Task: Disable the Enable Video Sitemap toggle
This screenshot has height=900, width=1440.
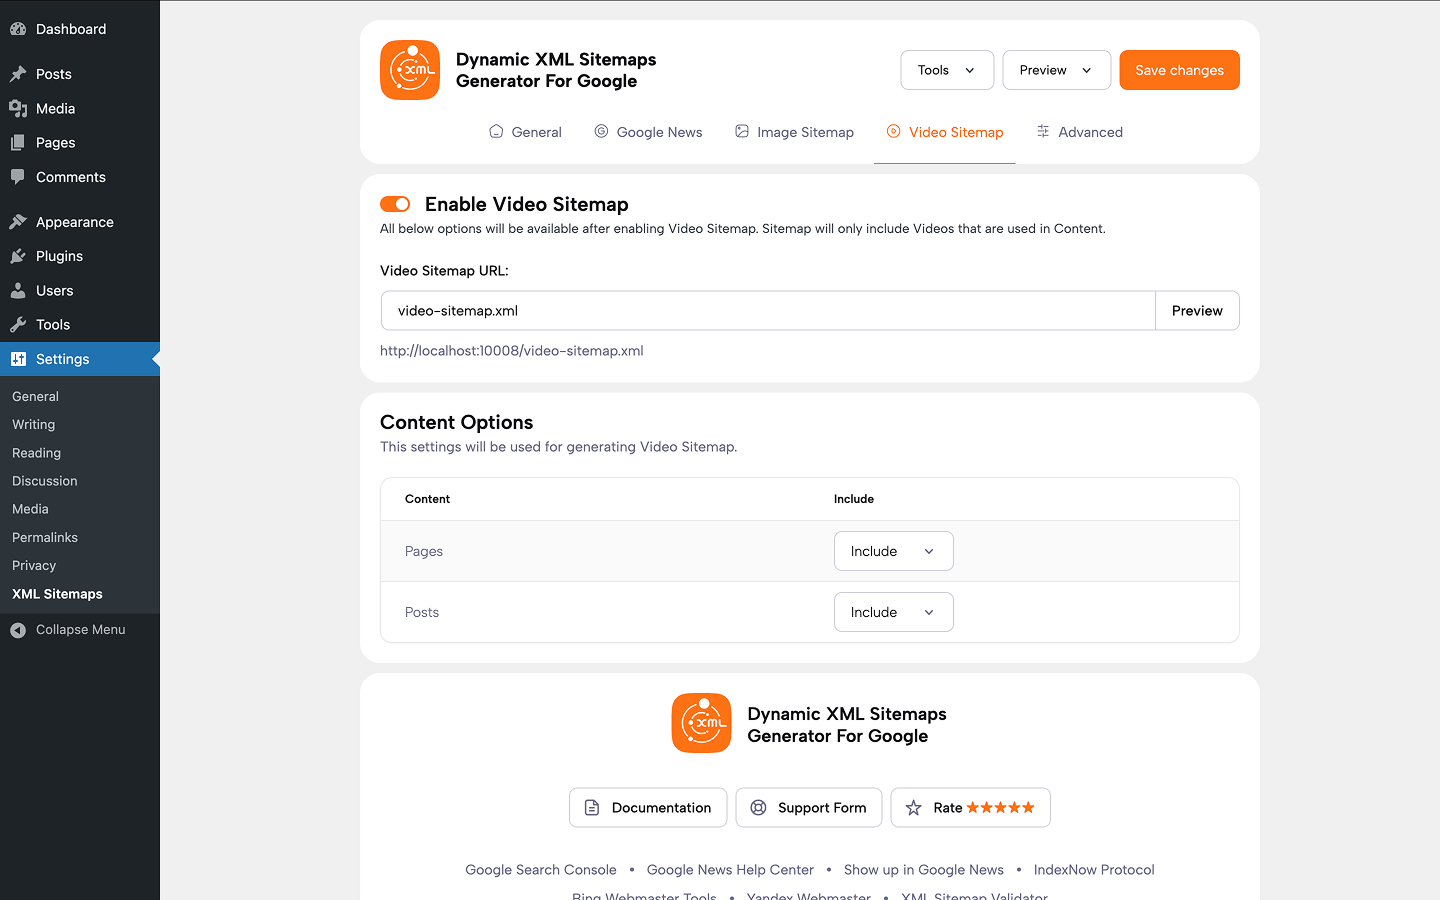Action: 395,203
